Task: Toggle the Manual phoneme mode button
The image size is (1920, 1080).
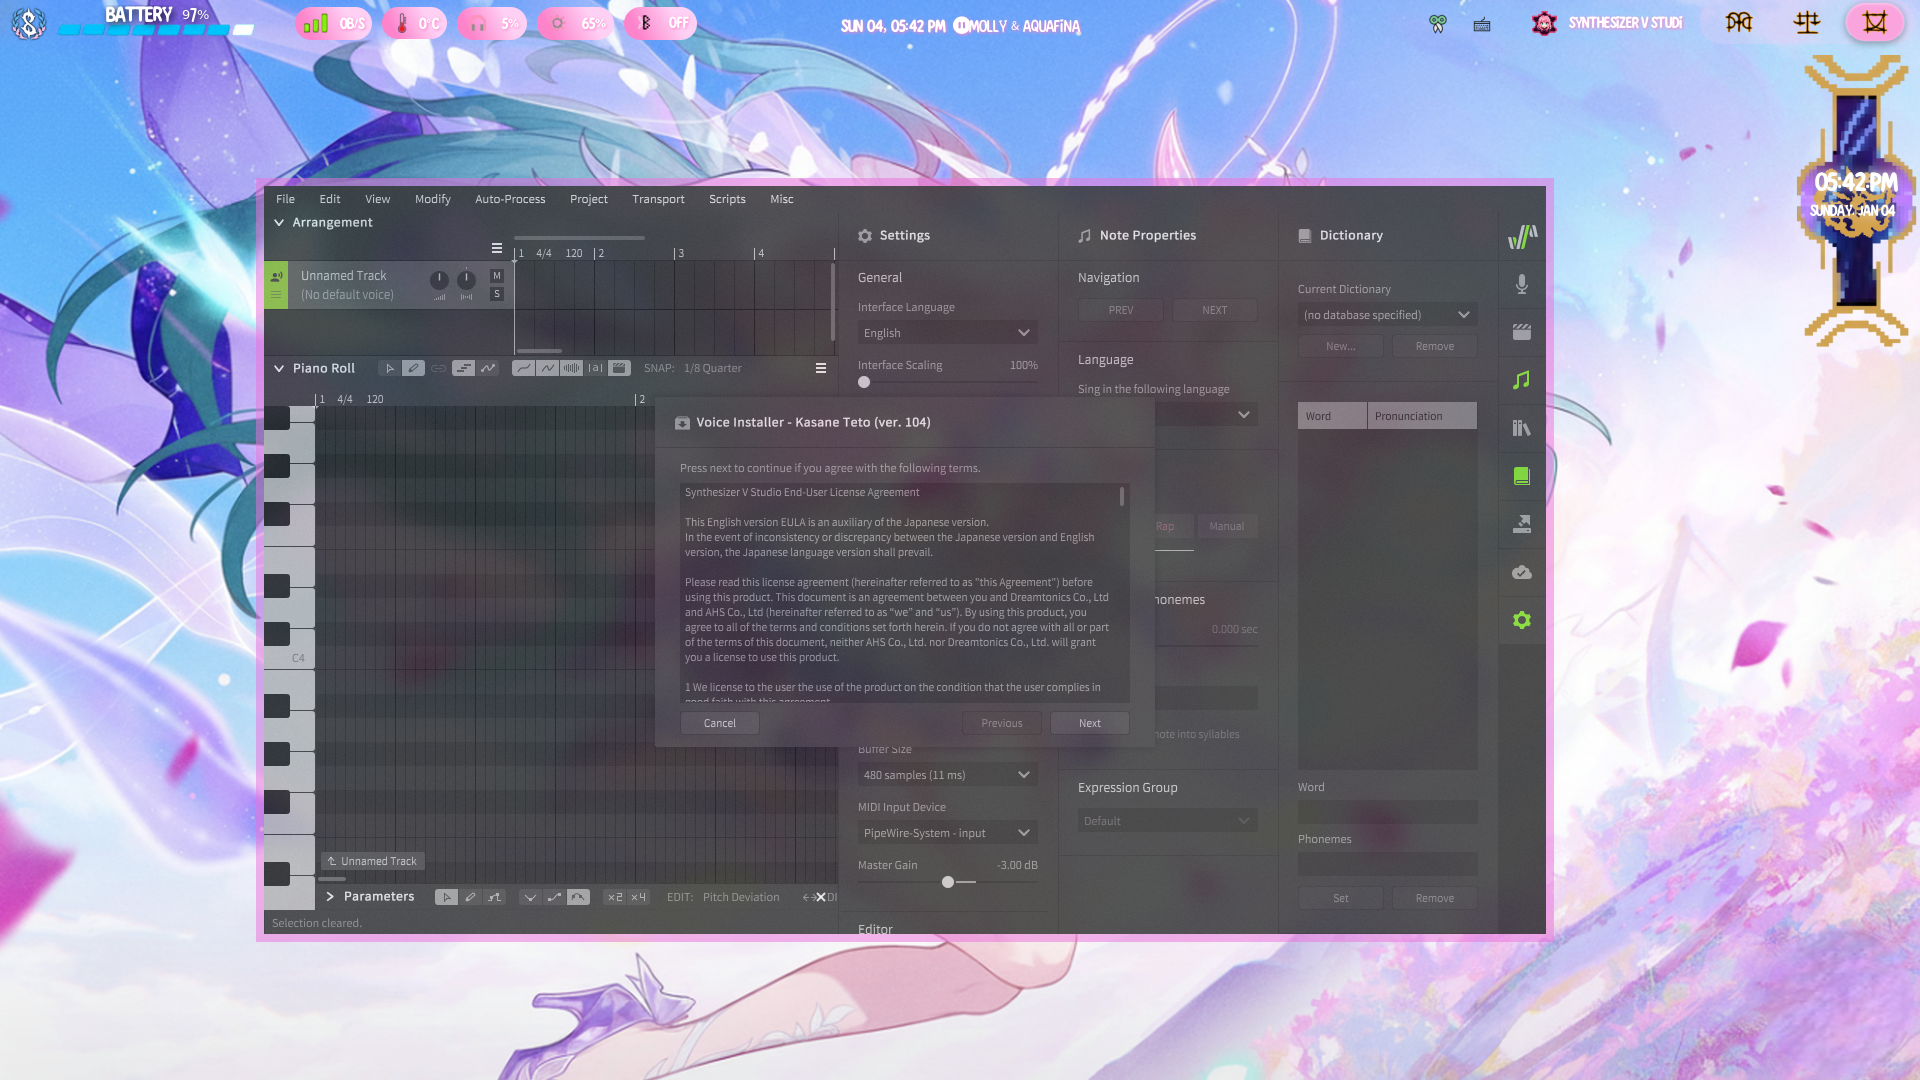Action: pyautogui.click(x=1226, y=526)
